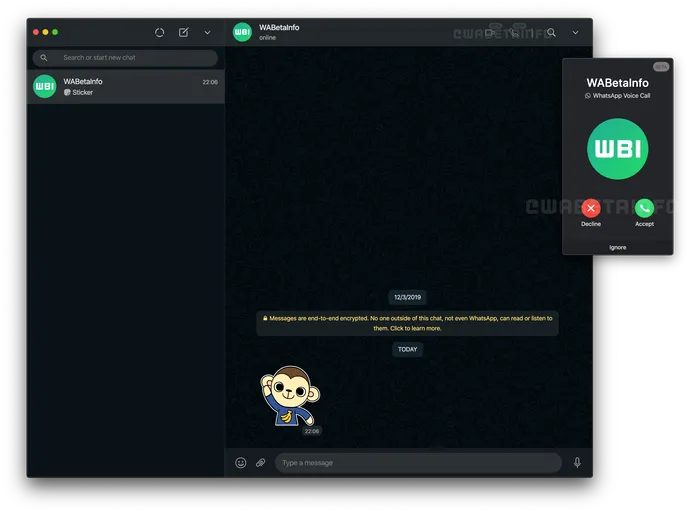Click the 'Search or start new chat' field

tap(130, 58)
